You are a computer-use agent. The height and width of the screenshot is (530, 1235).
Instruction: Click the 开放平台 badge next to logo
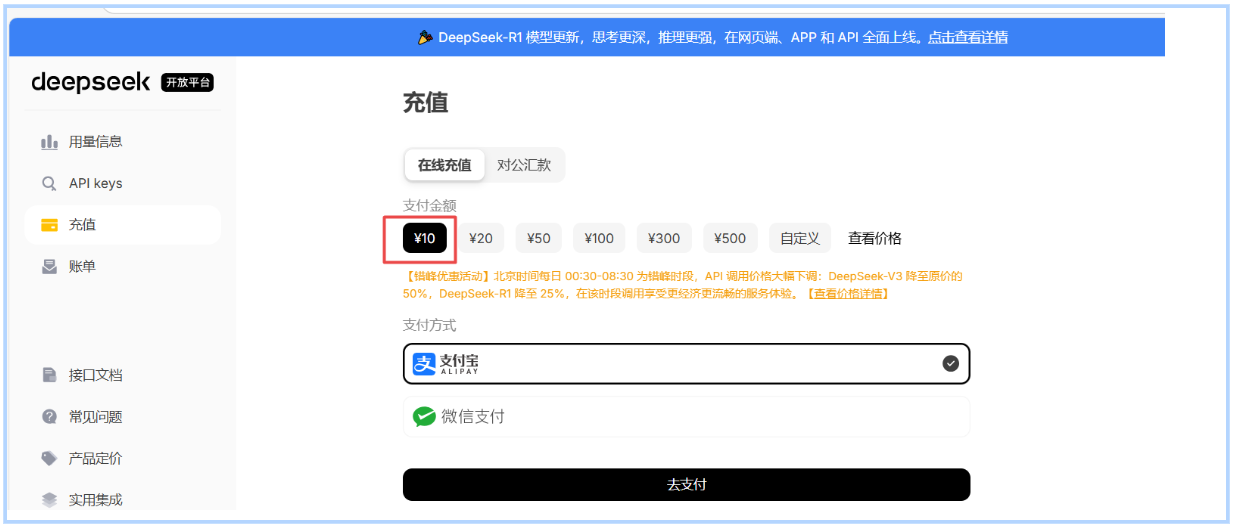pyautogui.click(x=187, y=82)
